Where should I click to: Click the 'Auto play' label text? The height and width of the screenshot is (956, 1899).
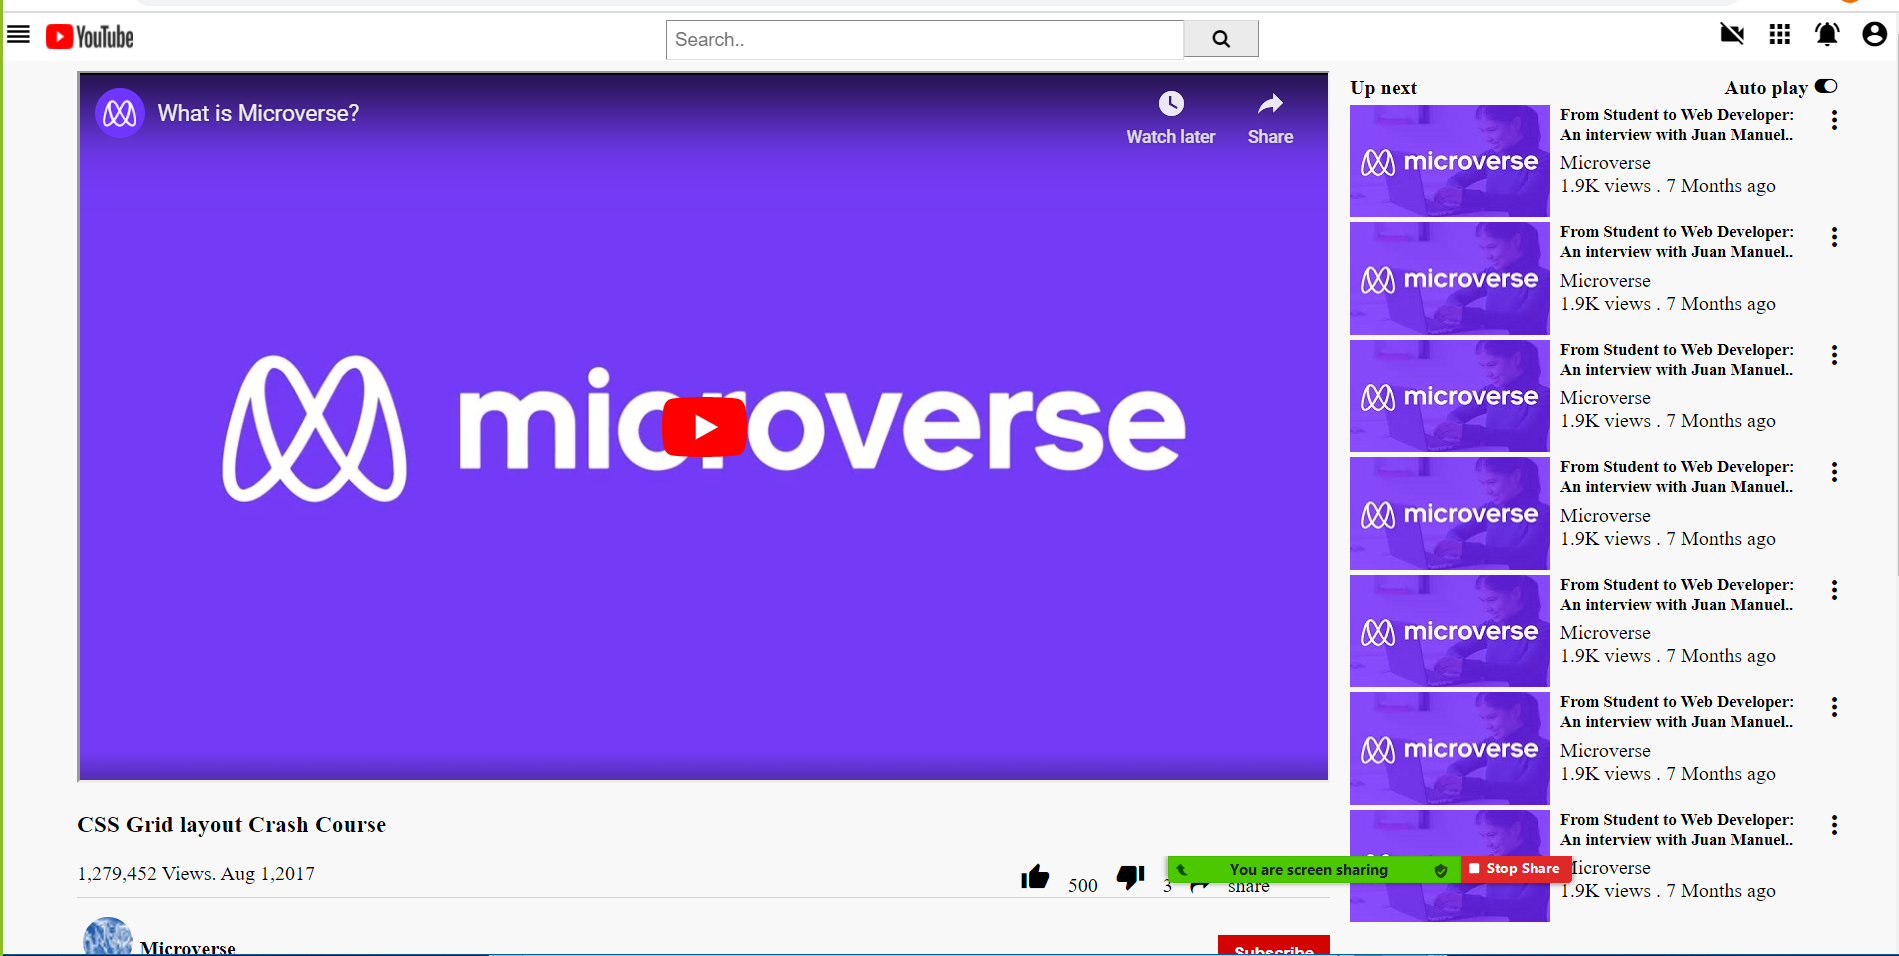[x=1766, y=88]
